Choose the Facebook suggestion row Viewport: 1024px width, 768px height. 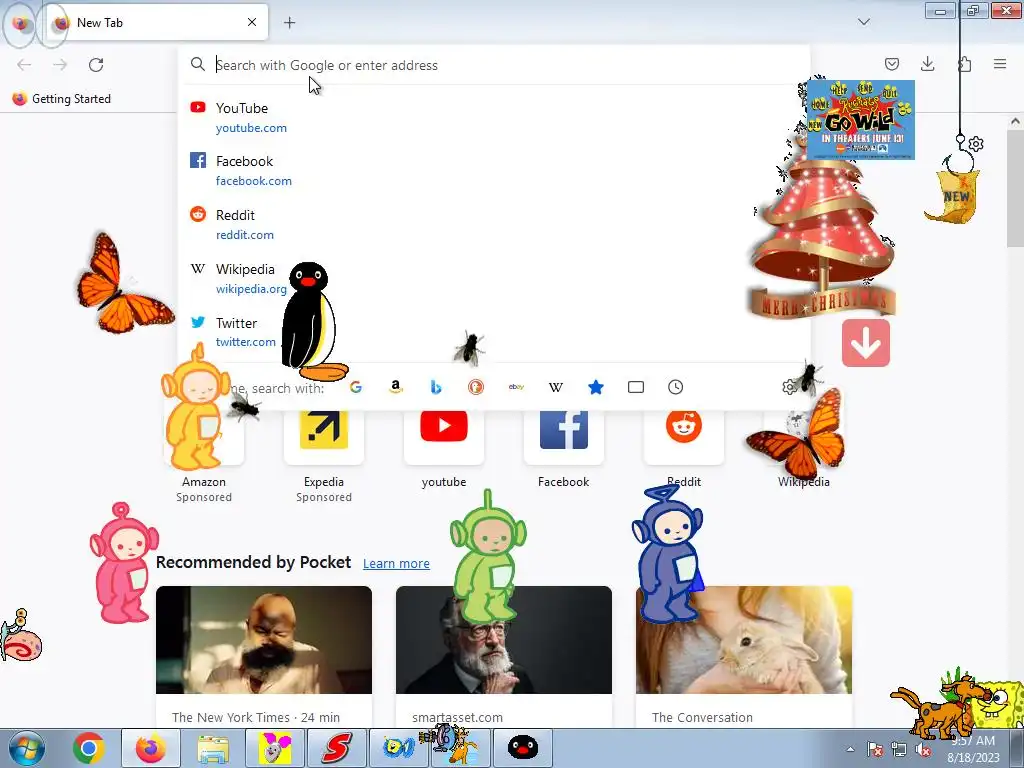[x=494, y=170]
